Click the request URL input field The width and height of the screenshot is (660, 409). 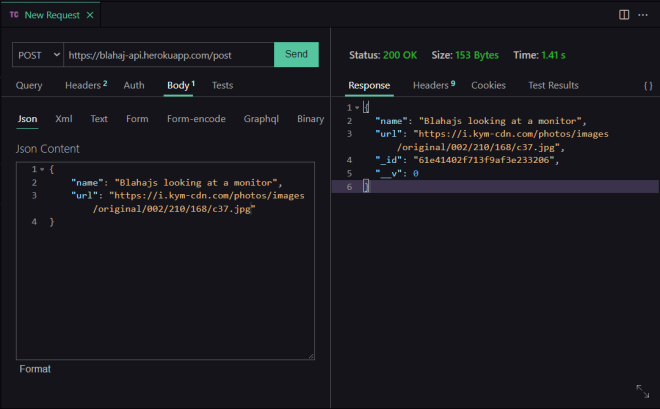[x=167, y=54]
